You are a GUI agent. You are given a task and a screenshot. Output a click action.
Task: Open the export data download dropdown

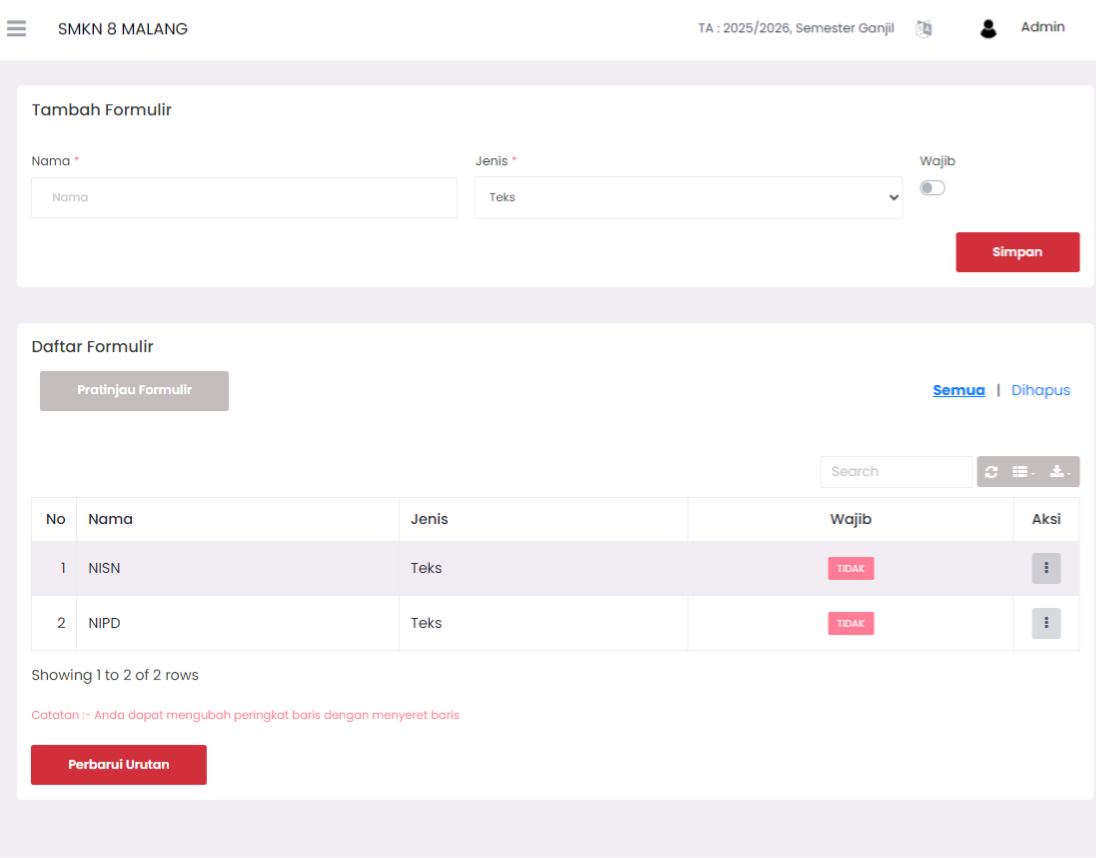(x=1059, y=472)
